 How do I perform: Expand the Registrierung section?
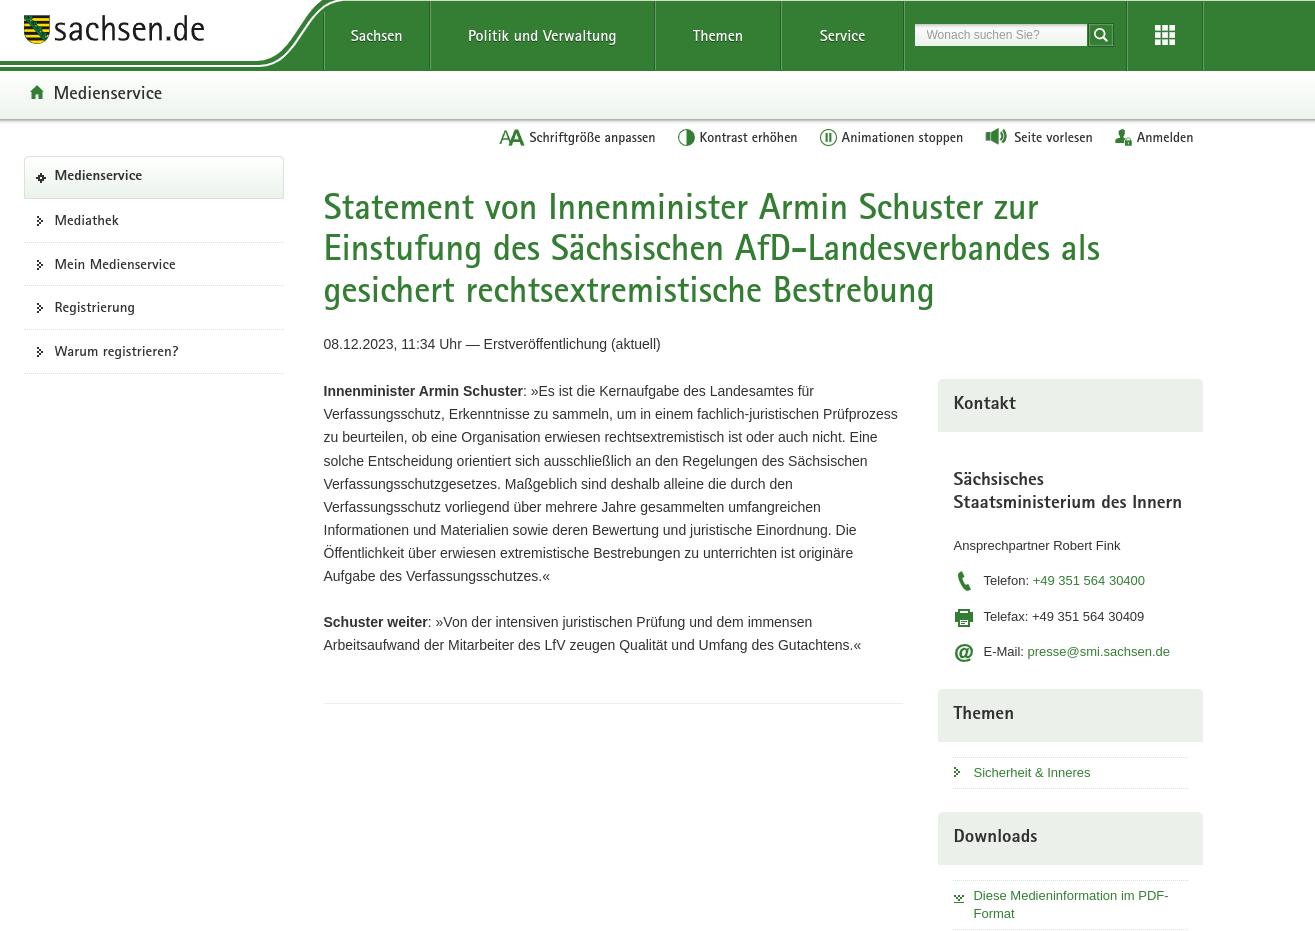point(94,307)
